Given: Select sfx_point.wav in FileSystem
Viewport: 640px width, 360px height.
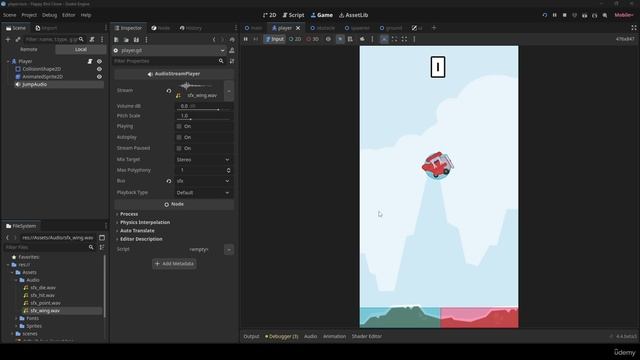Looking at the screenshot, I should [45, 303].
